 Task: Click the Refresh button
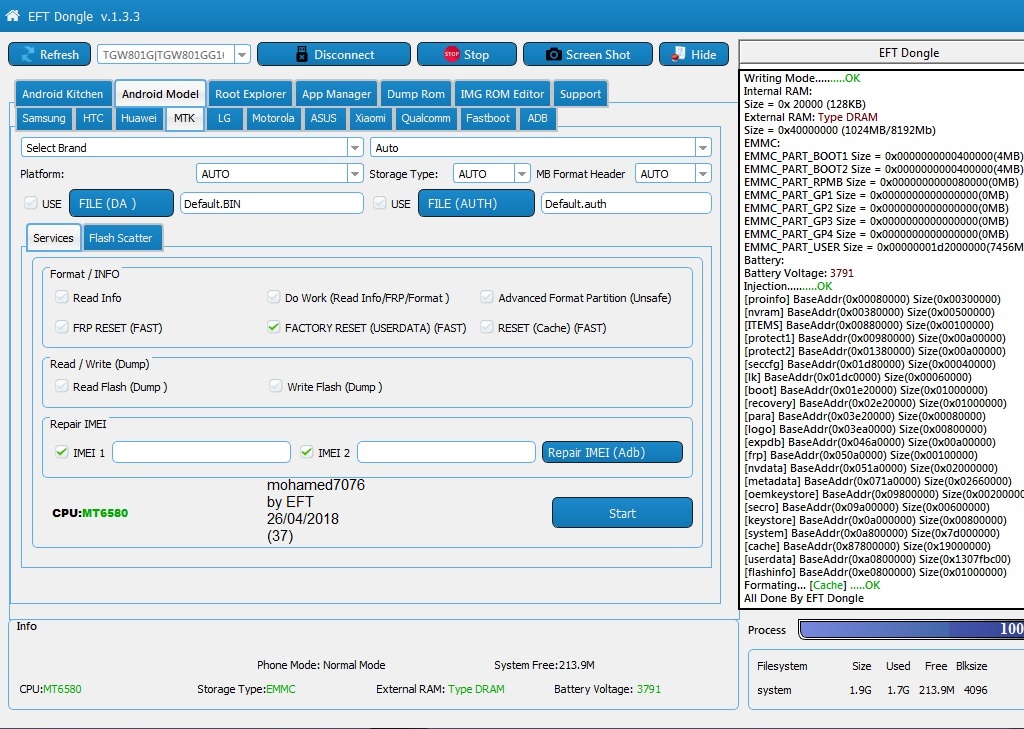50,55
